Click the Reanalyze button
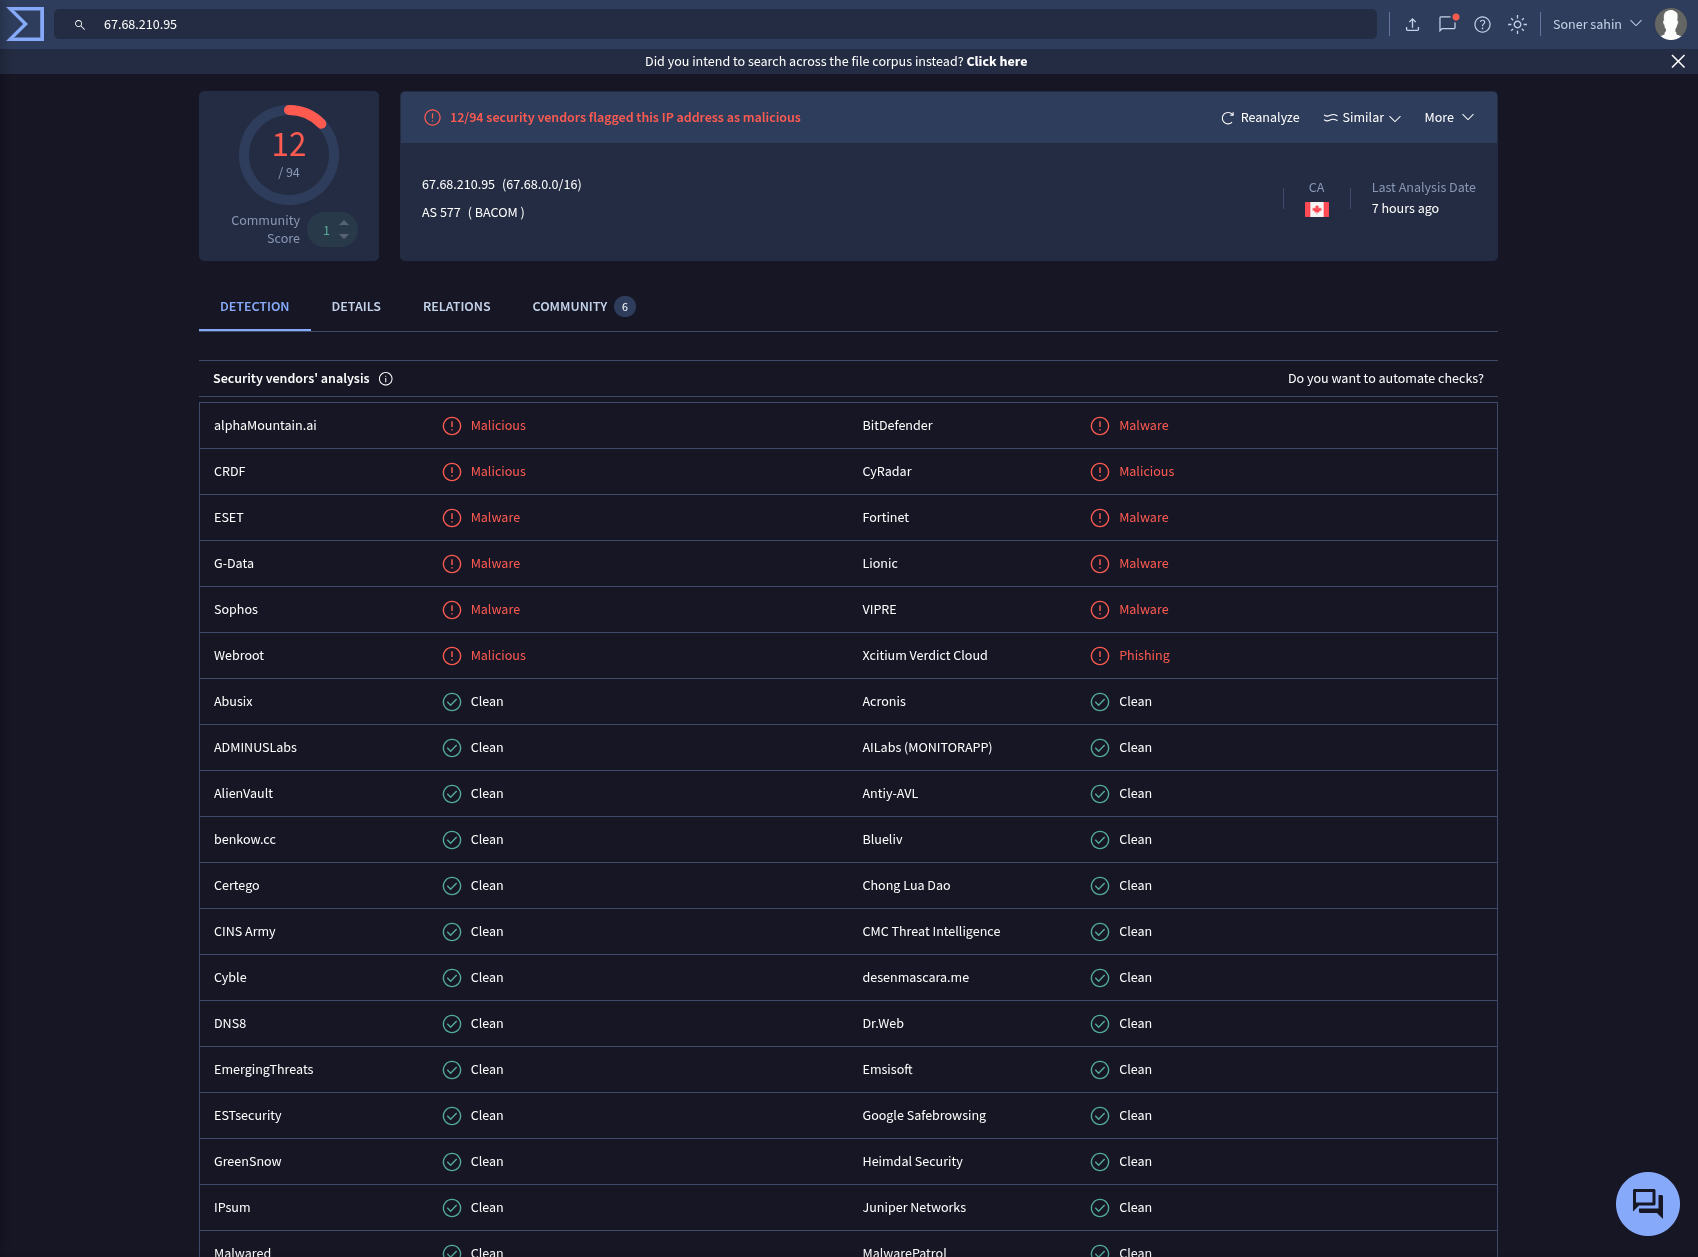The image size is (1698, 1257). coord(1260,118)
